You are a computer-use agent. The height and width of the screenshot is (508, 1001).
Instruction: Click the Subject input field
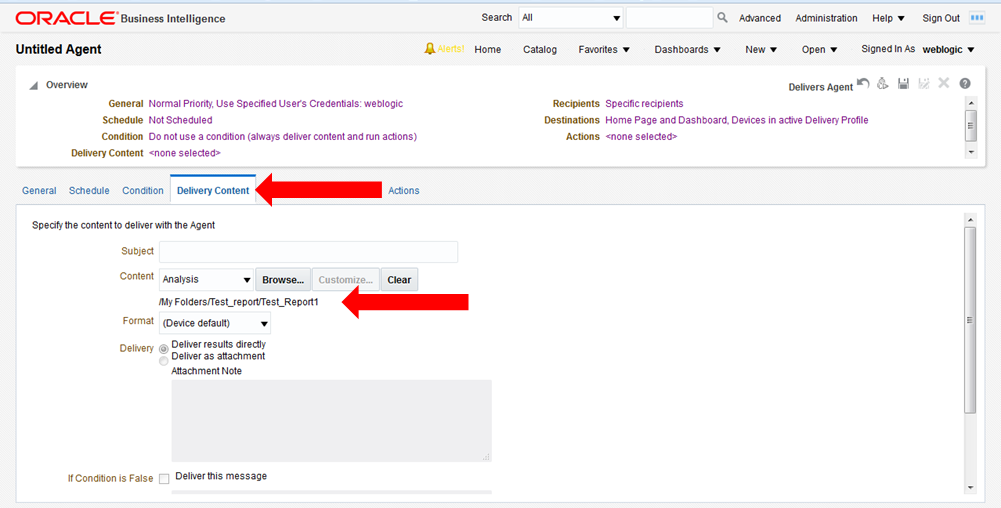pos(308,251)
